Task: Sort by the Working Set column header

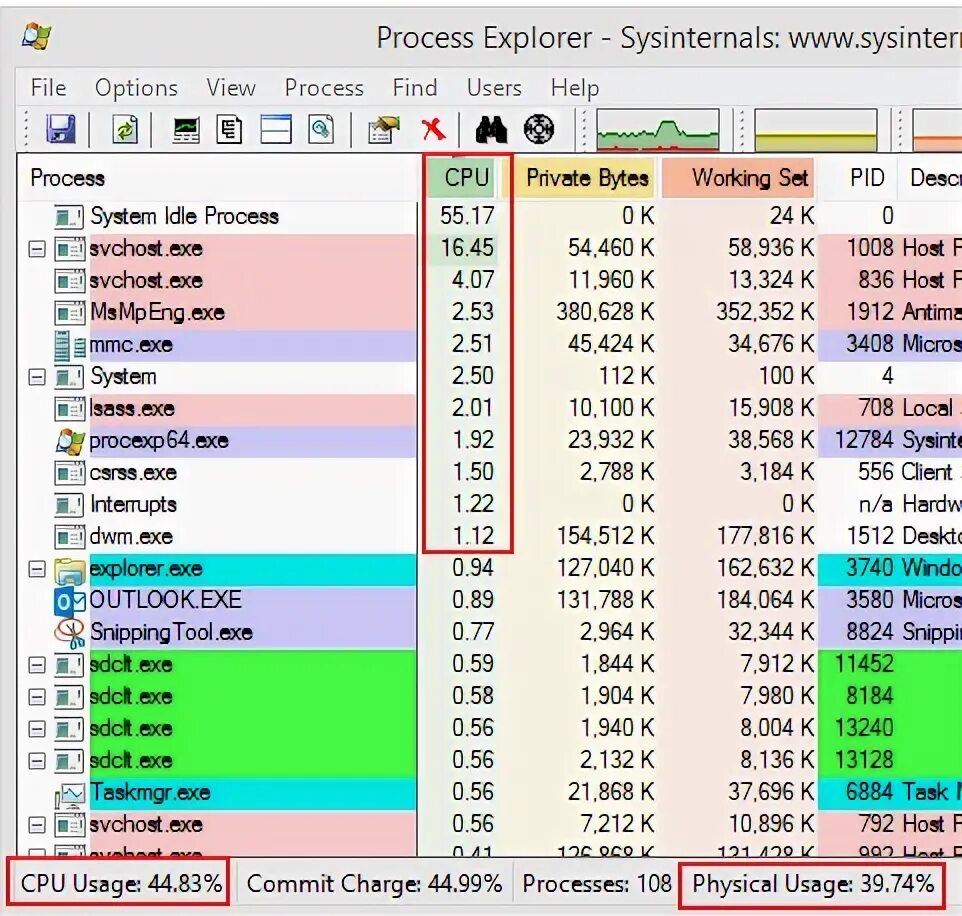Action: (739, 178)
